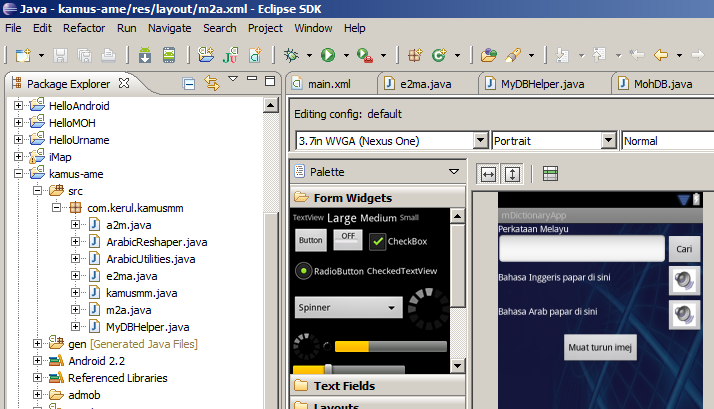Switch to the MyDBHelper.java tab
Image resolution: width=714 pixels, height=409 pixels.
(x=542, y=84)
